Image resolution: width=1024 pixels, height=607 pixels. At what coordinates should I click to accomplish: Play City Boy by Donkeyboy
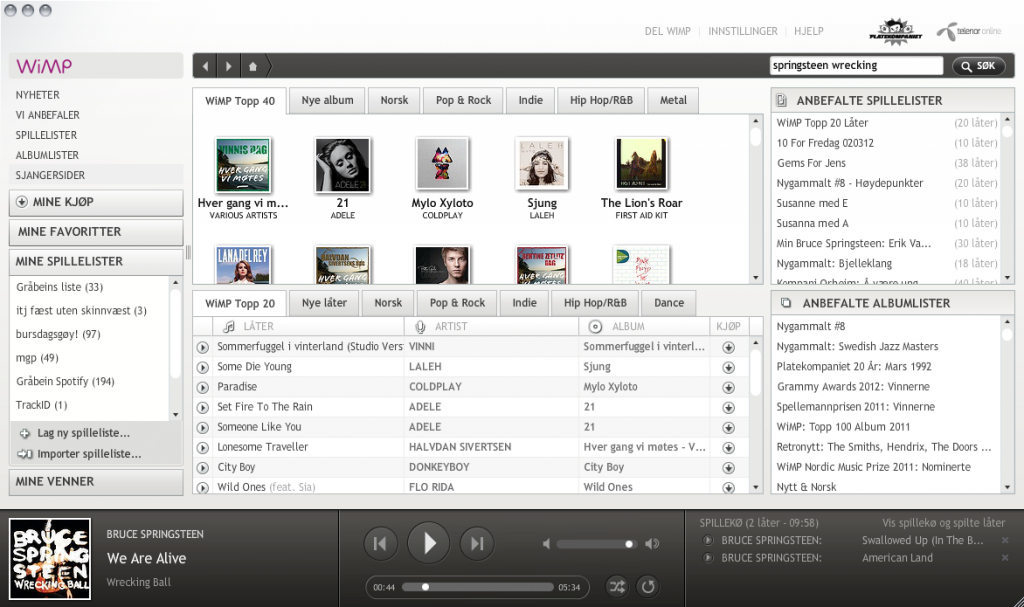click(x=203, y=468)
